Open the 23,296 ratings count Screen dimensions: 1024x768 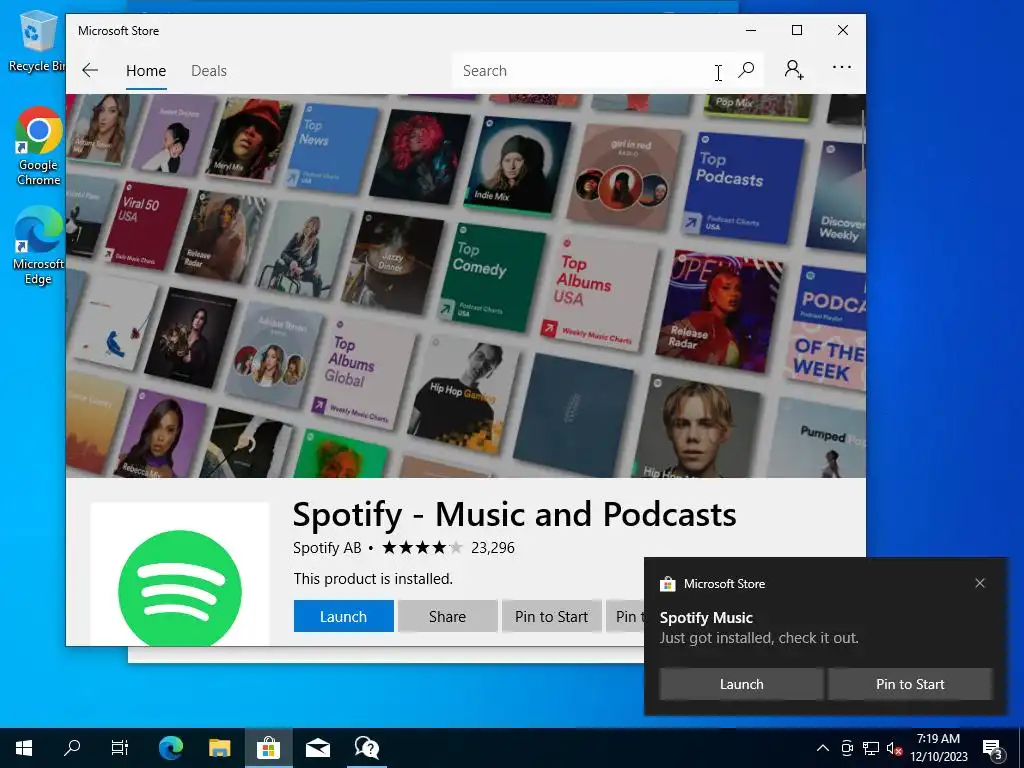pyautogui.click(x=493, y=547)
